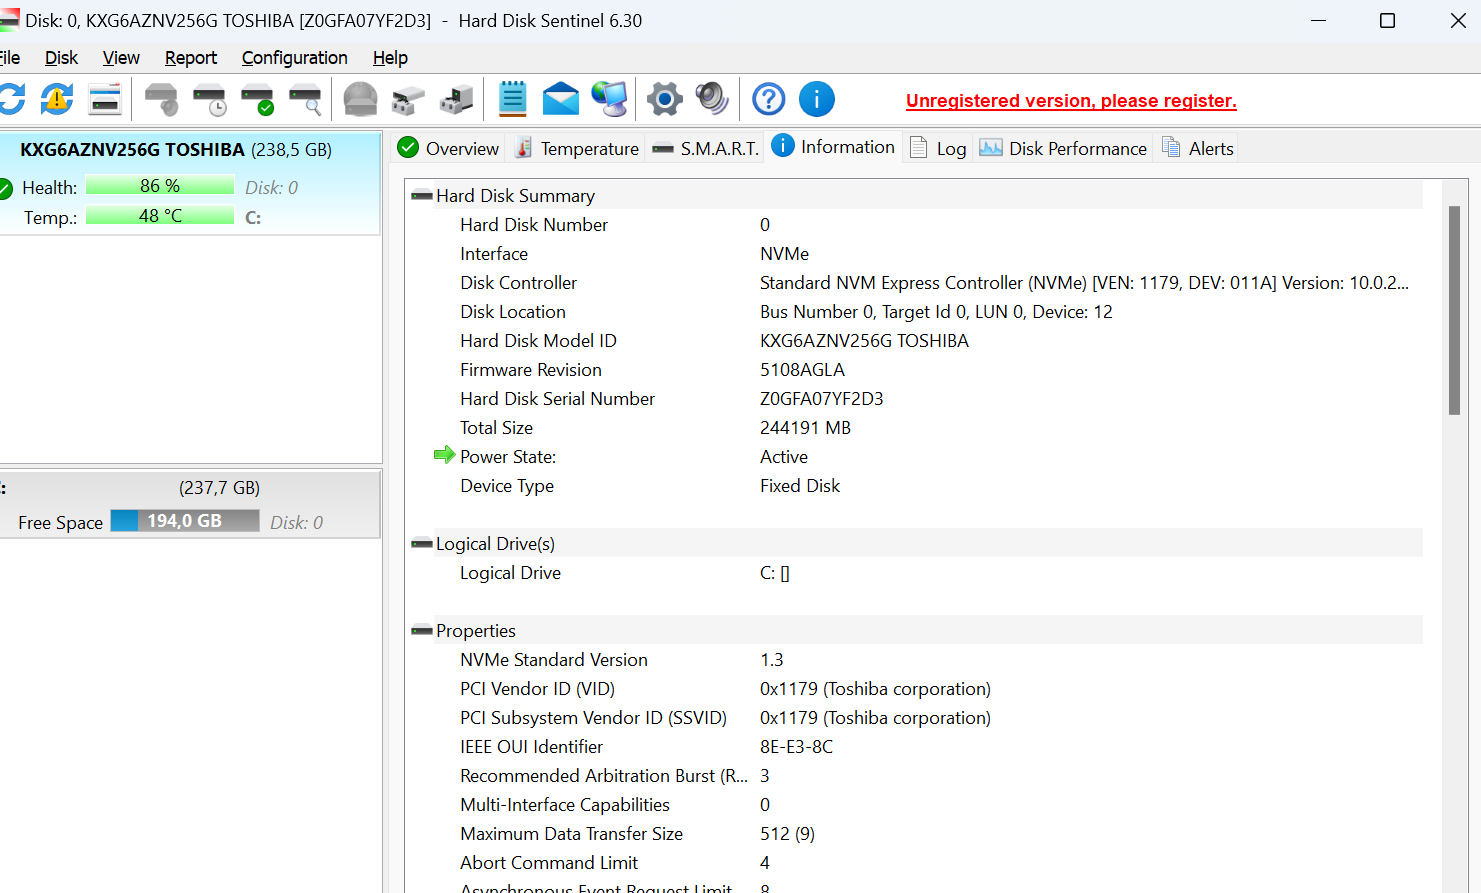Select the KXG6AZNV256G TOSHIBA disk entry
Screen dimensions: 1481x893
click(175, 150)
